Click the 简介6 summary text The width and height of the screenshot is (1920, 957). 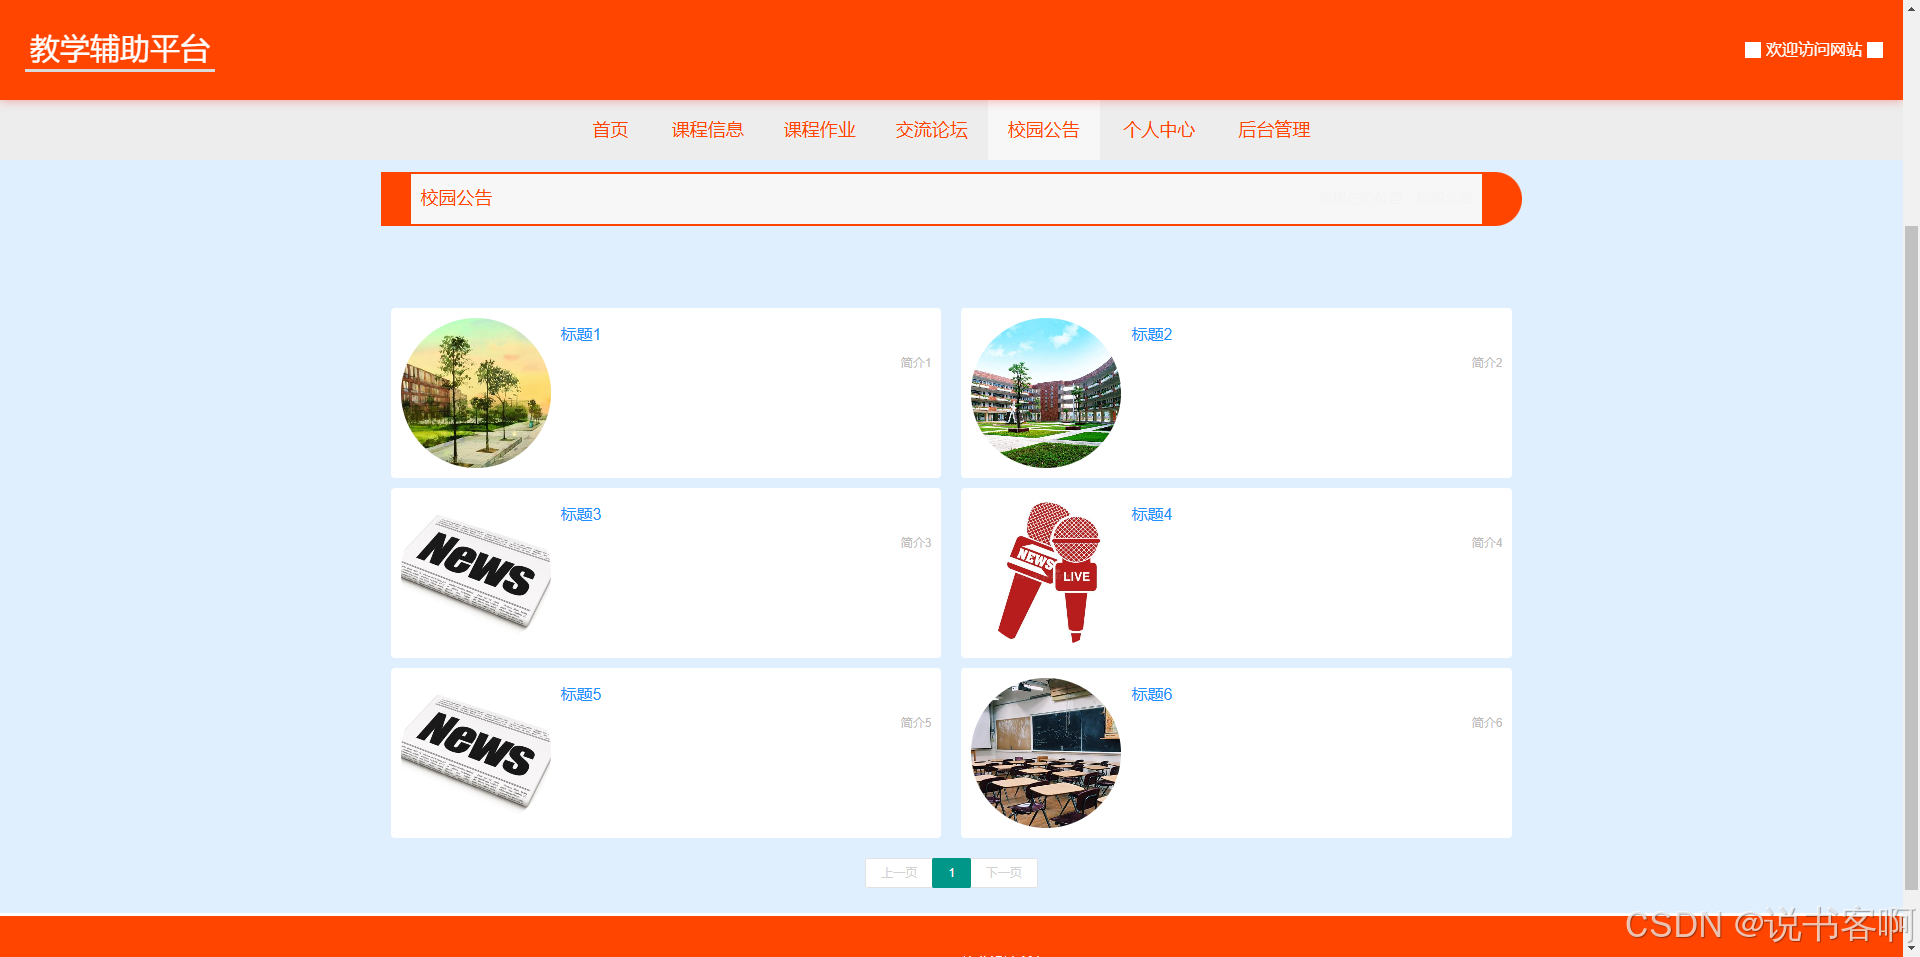pyautogui.click(x=1486, y=723)
